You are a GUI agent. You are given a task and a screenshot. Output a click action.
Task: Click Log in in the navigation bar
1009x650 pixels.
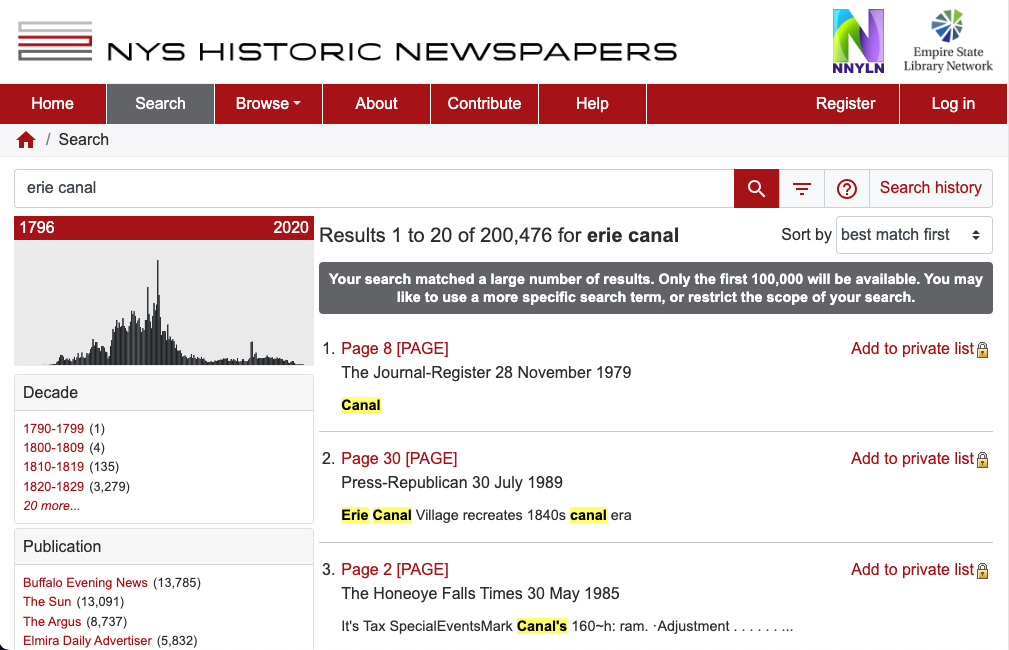954,104
